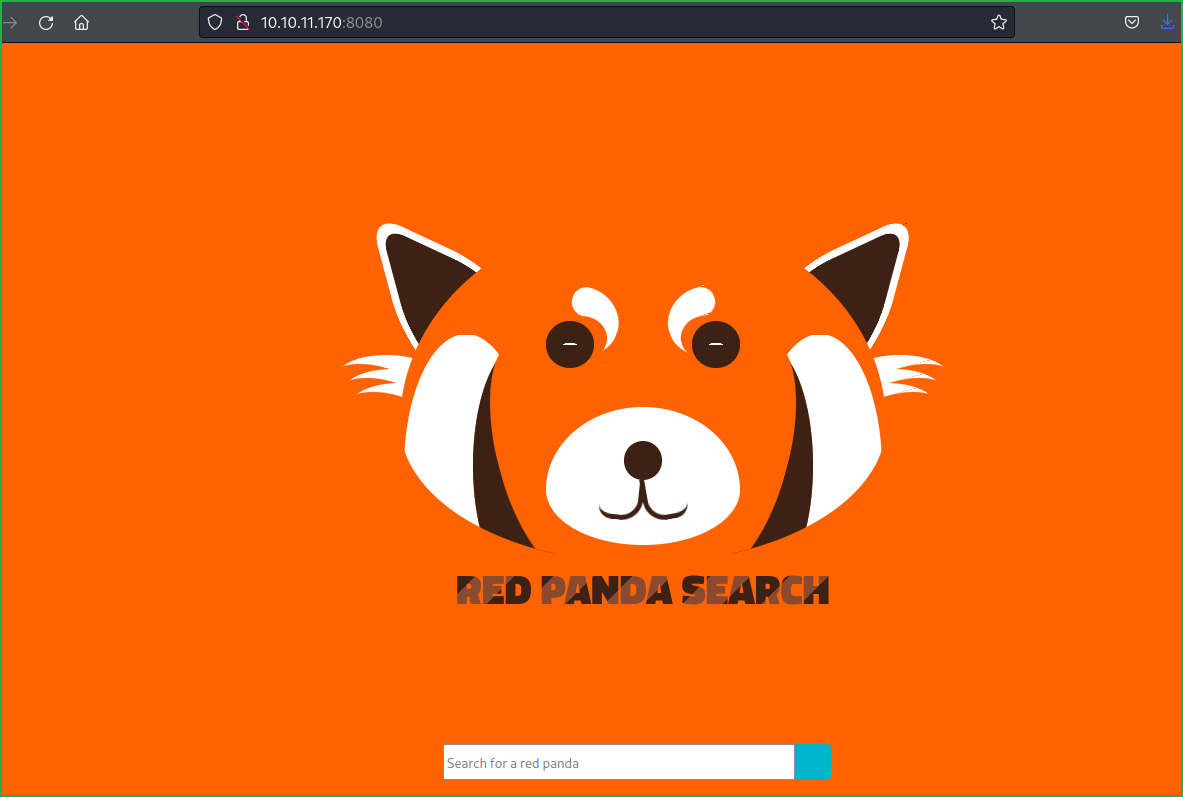This screenshot has width=1183, height=797.
Task: Click the panda's right eye
Action: pyautogui.click(x=715, y=343)
